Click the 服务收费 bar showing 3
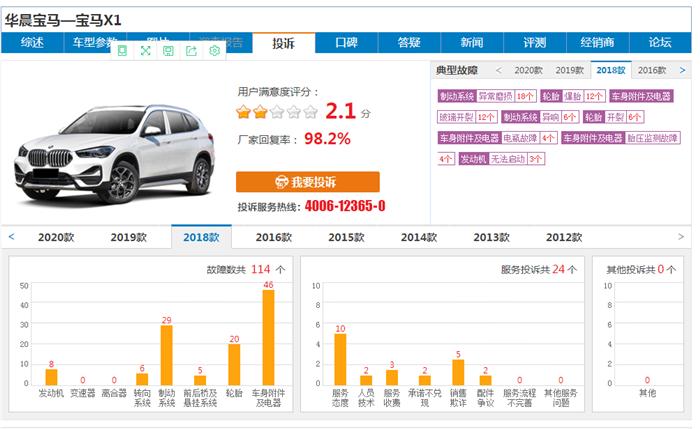 pyautogui.click(x=392, y=378)
